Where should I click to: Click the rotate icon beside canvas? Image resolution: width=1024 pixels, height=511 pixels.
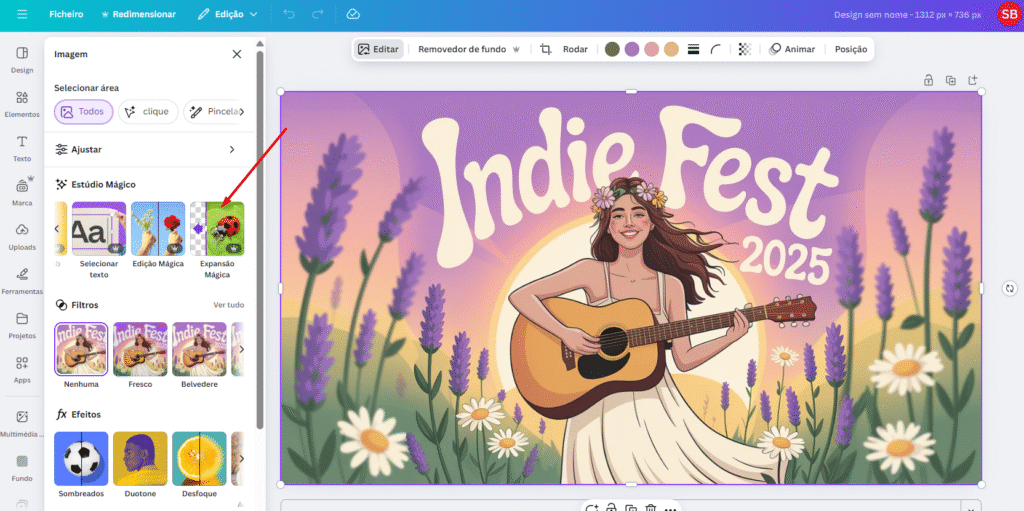coord(1010,288)
